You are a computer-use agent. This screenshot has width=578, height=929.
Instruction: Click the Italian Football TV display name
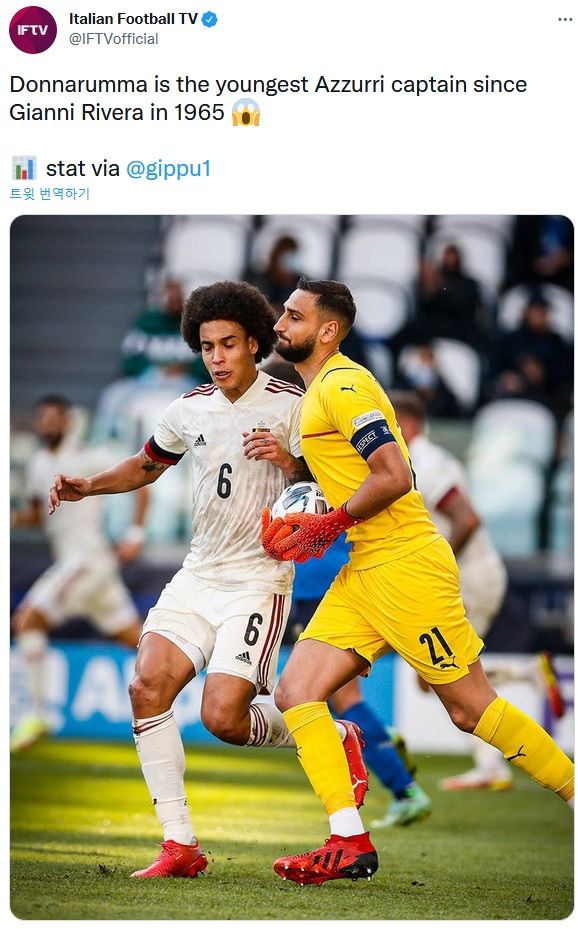(x=133, y=19)
